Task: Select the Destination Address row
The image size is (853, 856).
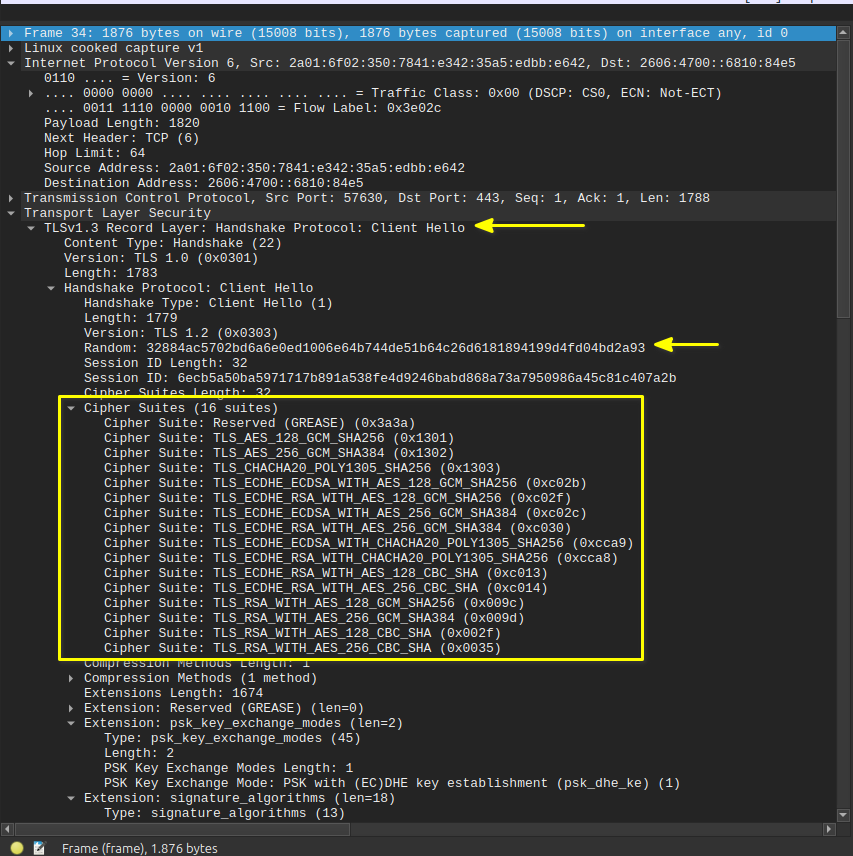Action: [x=204, y=183]
